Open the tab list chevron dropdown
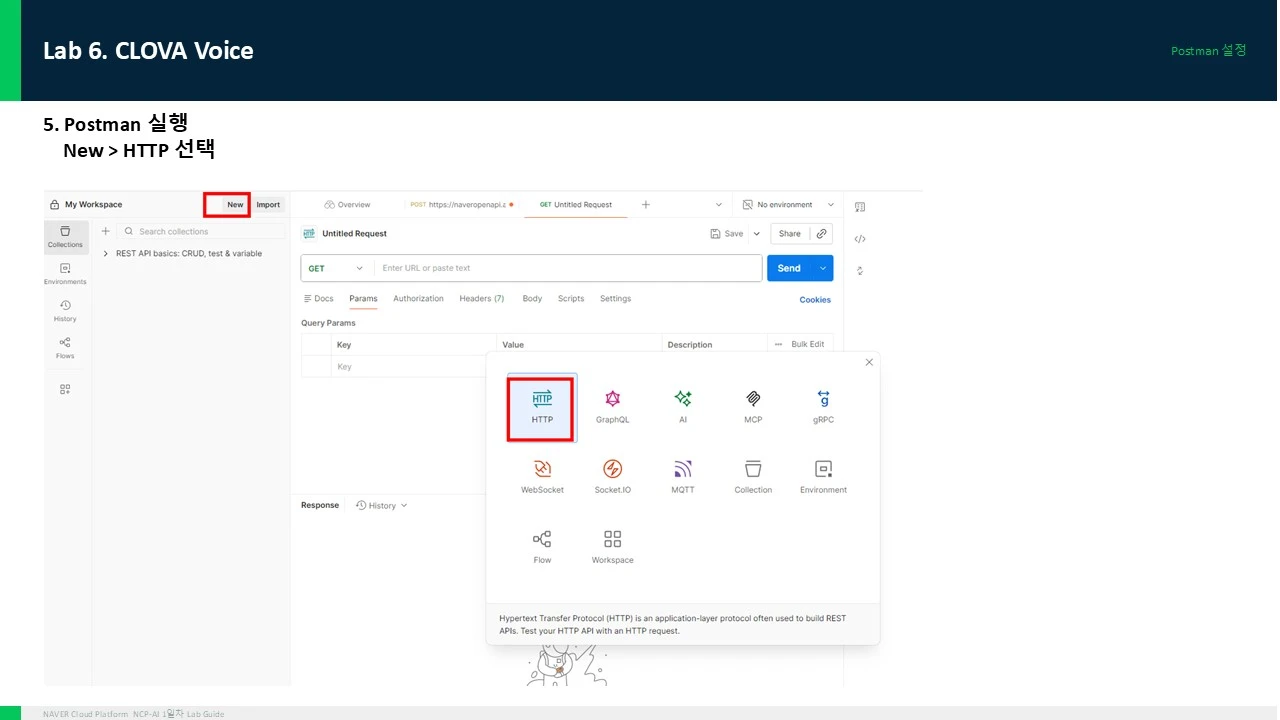The image size is (1280, 720). [719, 204]
